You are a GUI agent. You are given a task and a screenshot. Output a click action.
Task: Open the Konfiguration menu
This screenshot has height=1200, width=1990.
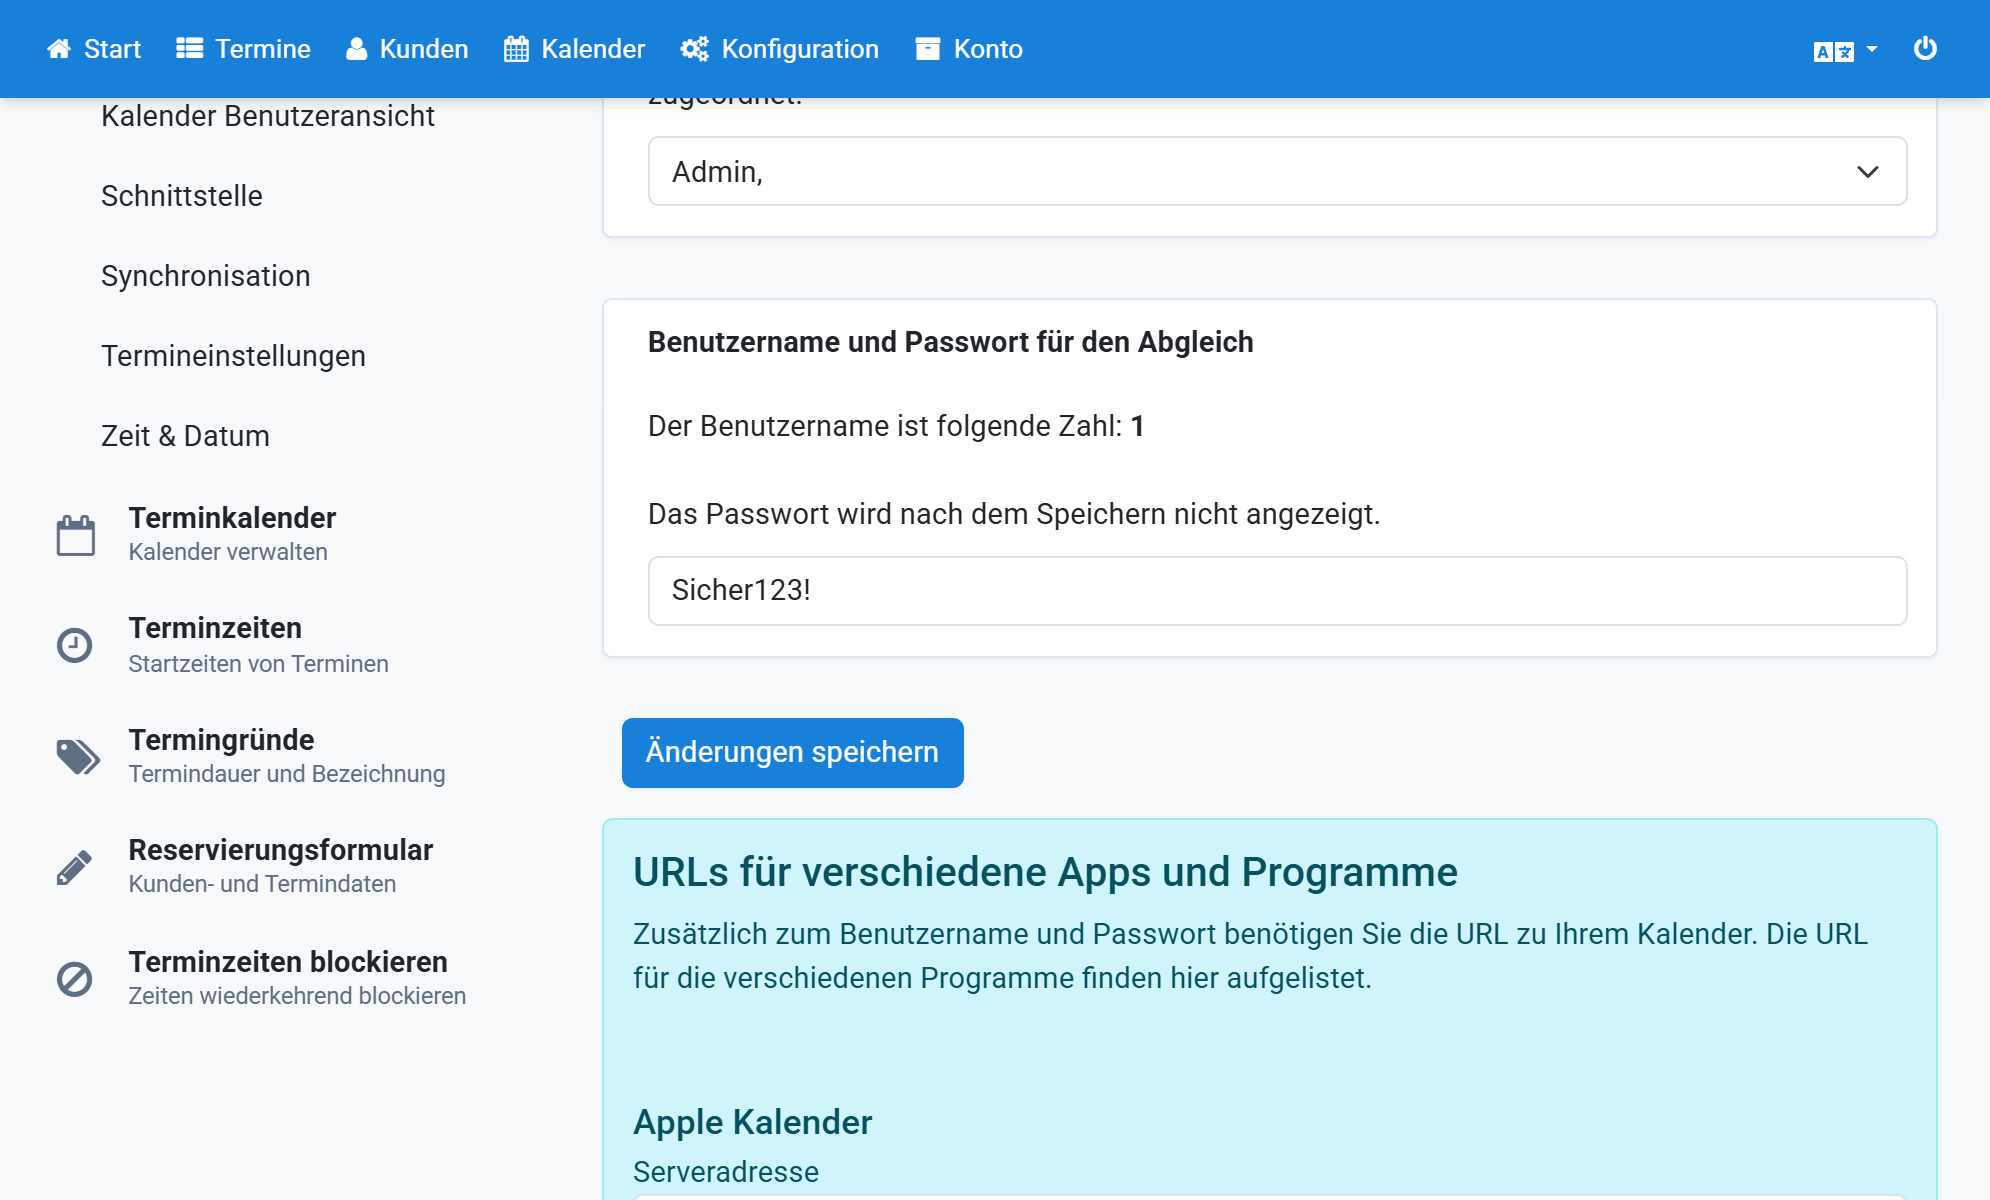coord(780,49)
